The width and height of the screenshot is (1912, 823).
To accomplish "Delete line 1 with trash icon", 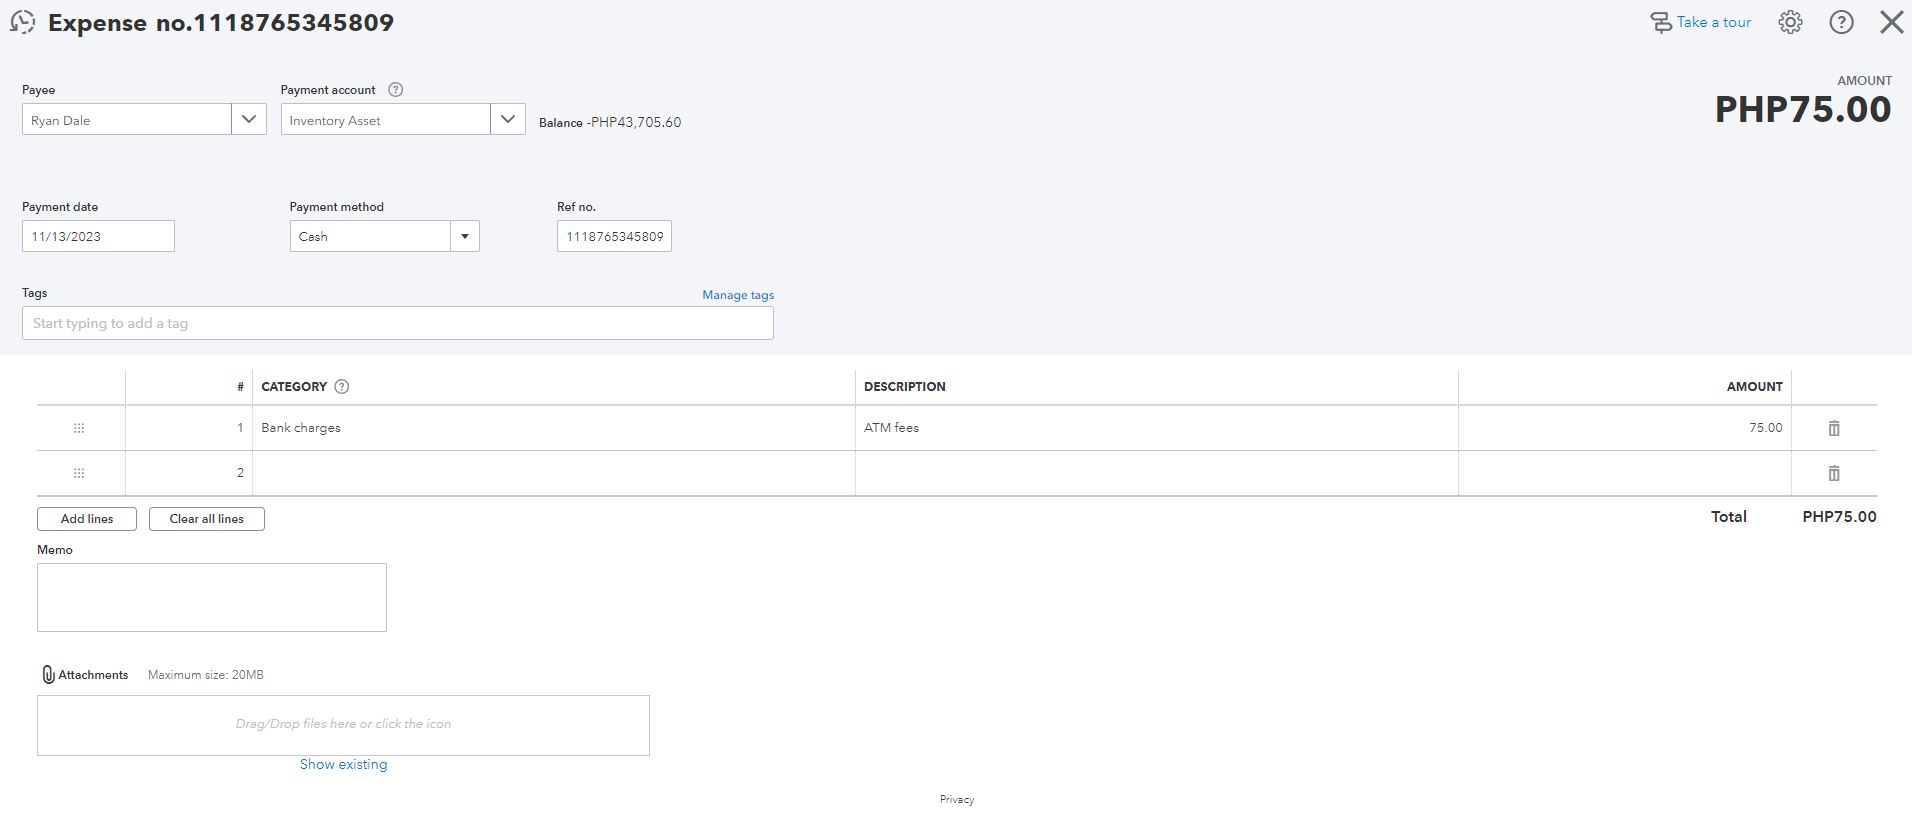I will [1834, 428].
